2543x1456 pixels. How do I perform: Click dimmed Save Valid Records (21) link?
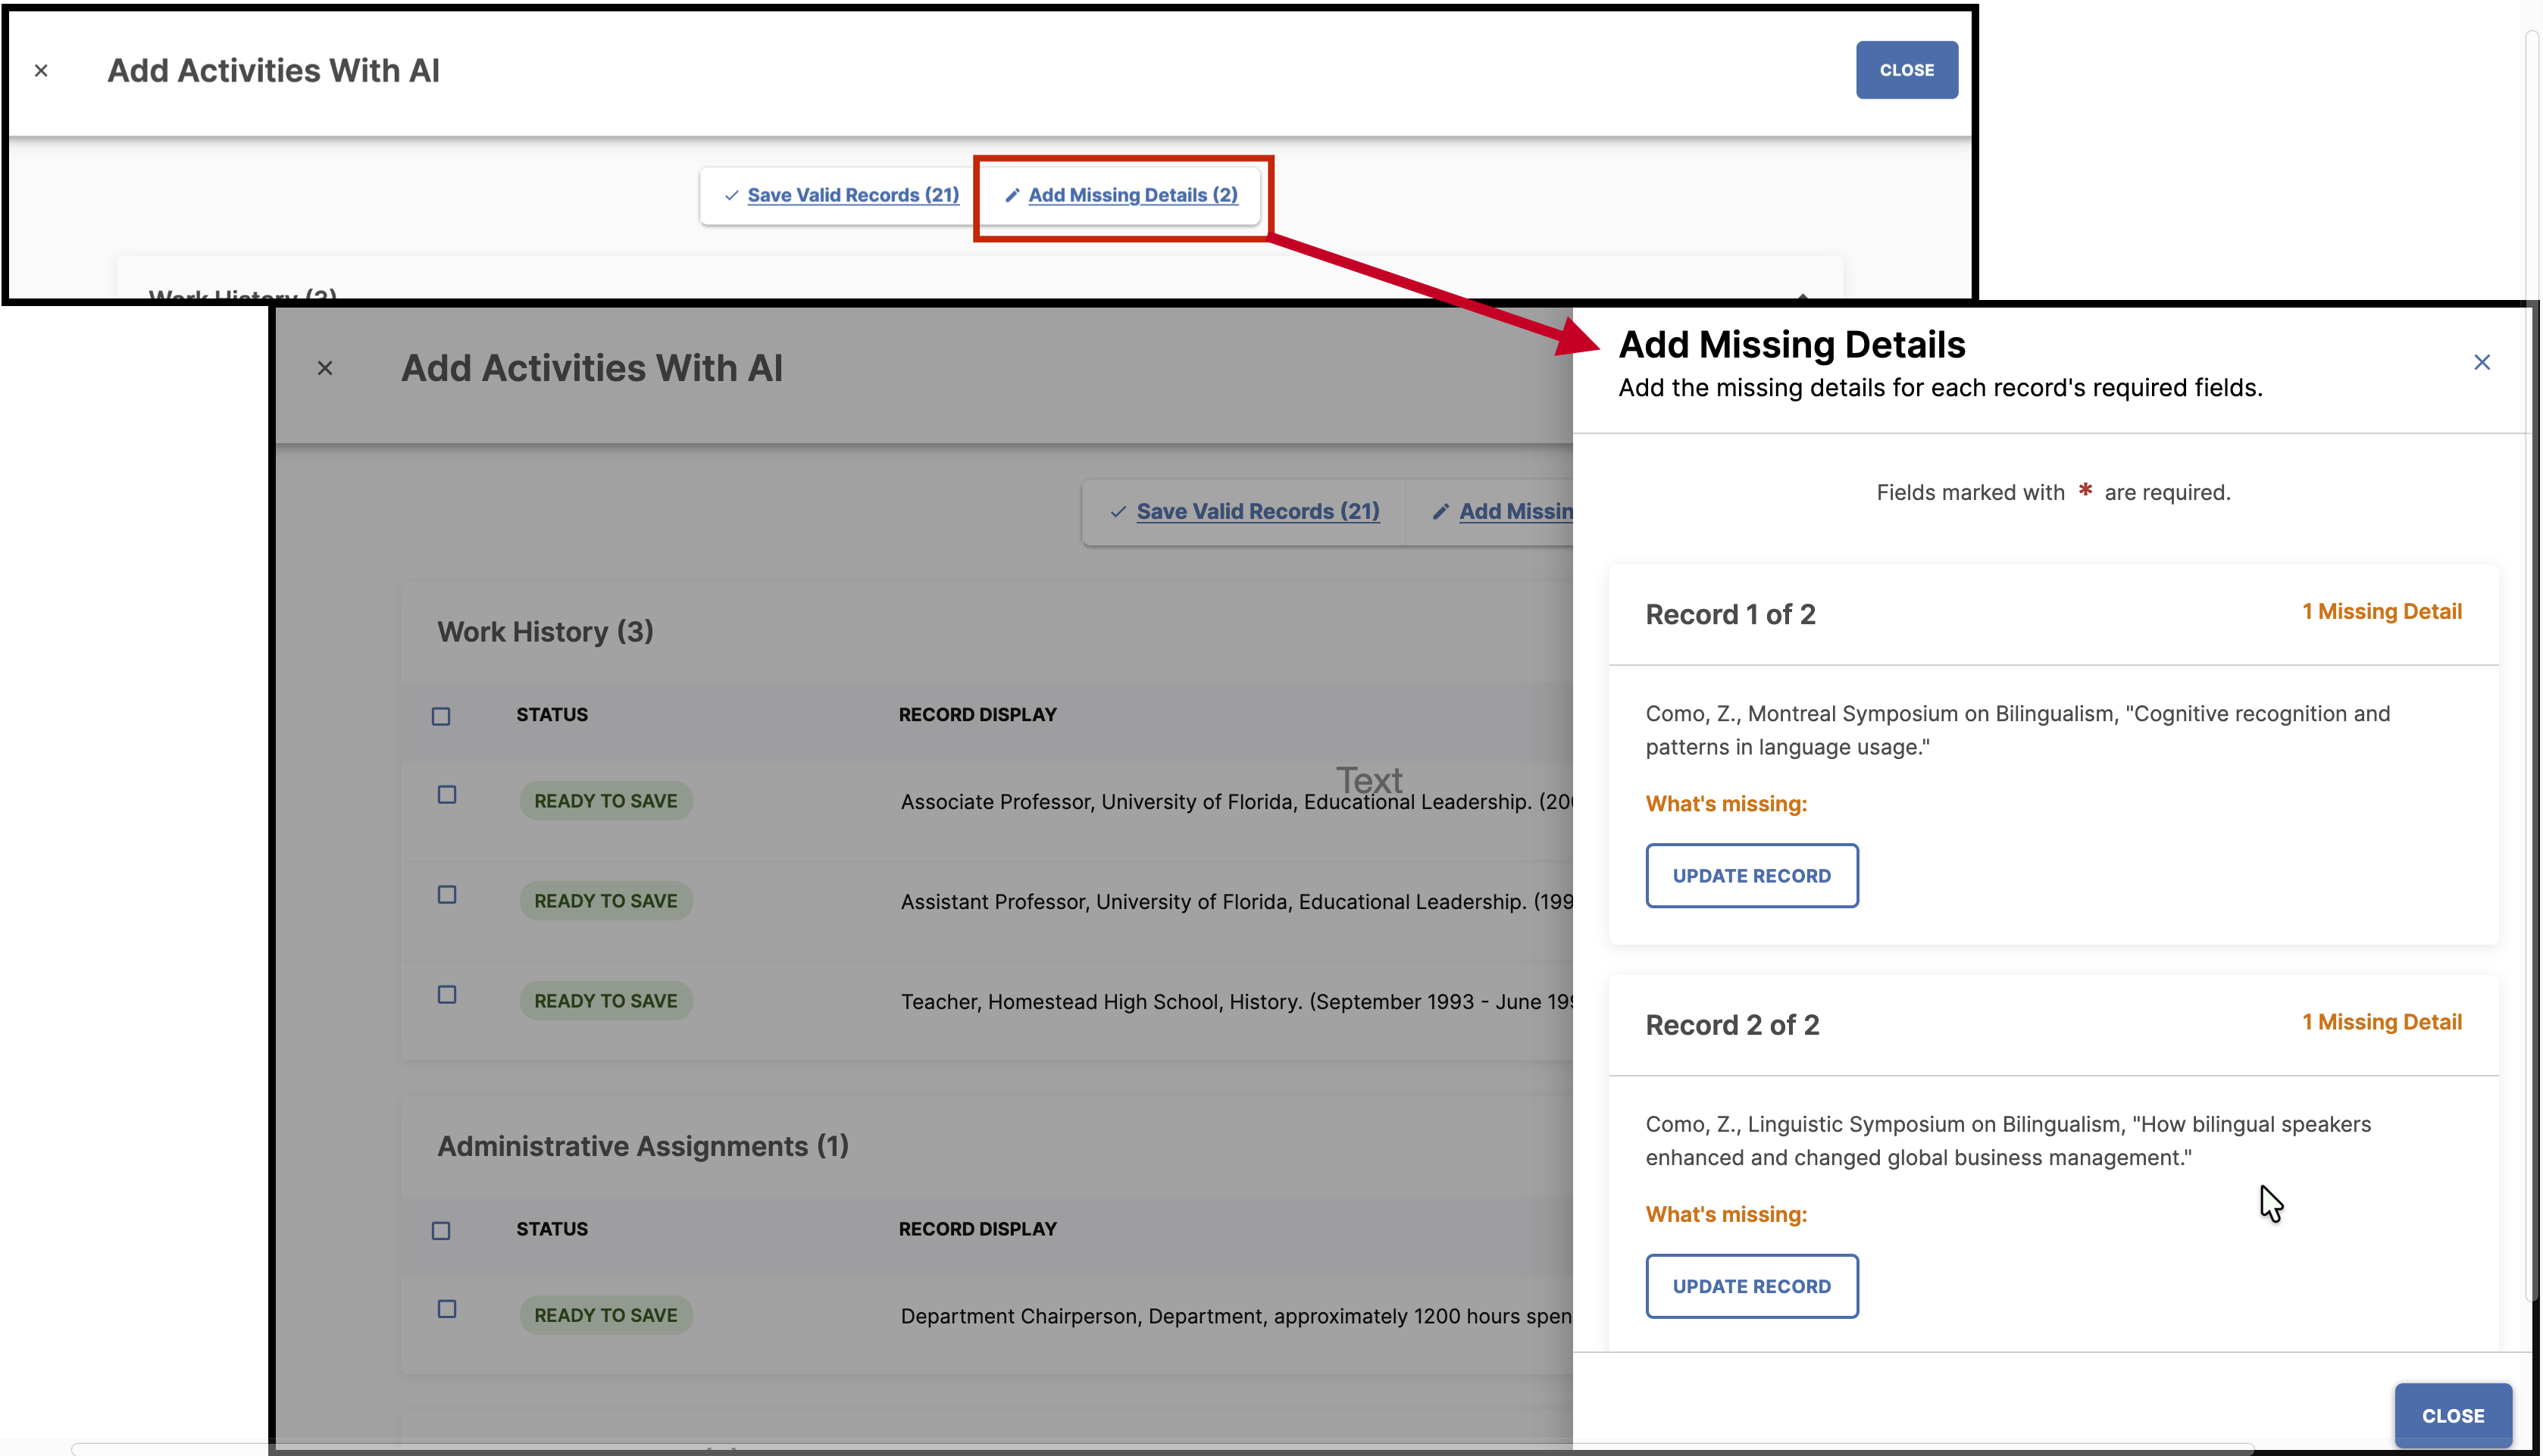[1257, 512]
